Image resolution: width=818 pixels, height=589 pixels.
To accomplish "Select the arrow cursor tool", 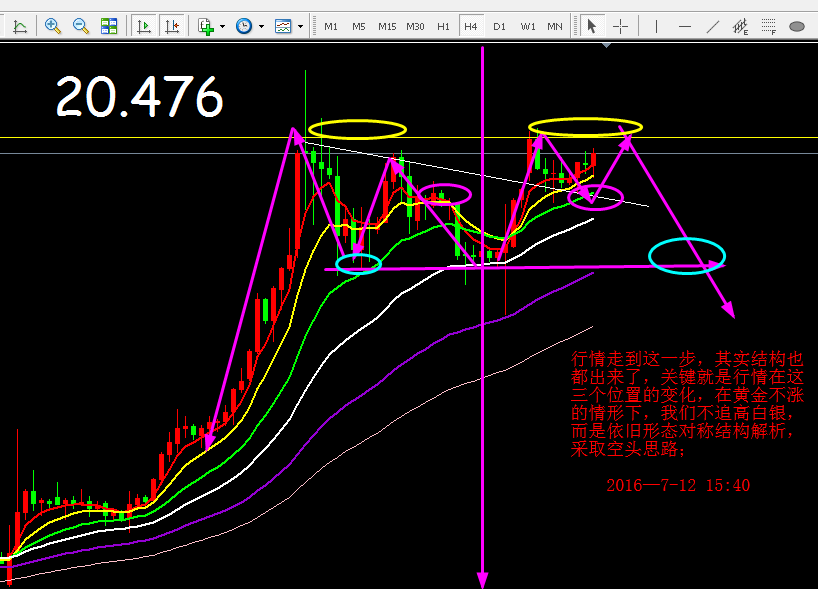I will pos(592,26).
